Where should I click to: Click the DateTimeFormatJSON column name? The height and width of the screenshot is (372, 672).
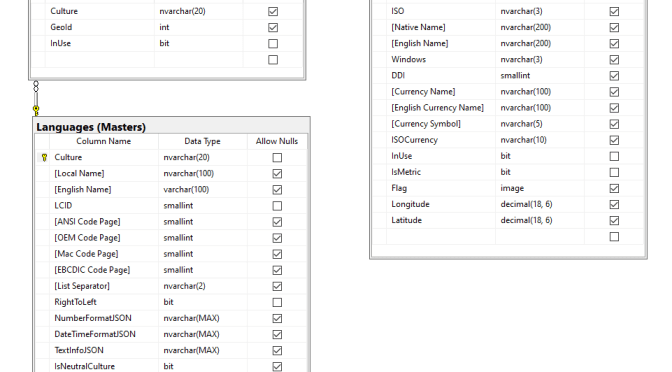coord(104,334)
